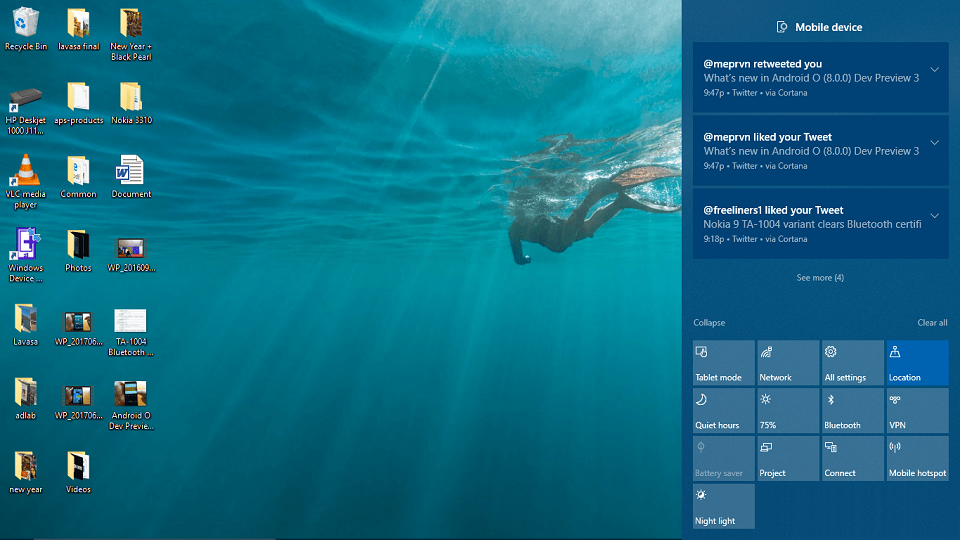Turn off the Location quick action

(x=917, y=363)
